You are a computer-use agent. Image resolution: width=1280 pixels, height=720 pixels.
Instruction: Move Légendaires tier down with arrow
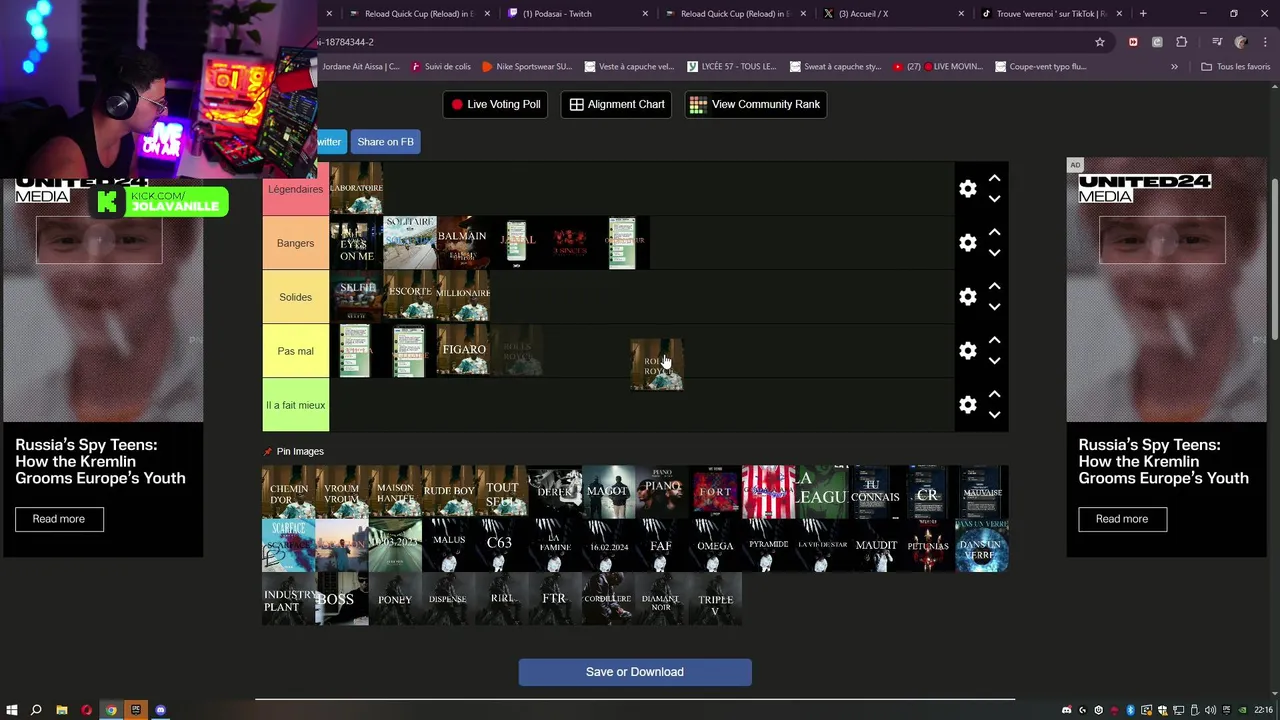(x=994, y=199)
